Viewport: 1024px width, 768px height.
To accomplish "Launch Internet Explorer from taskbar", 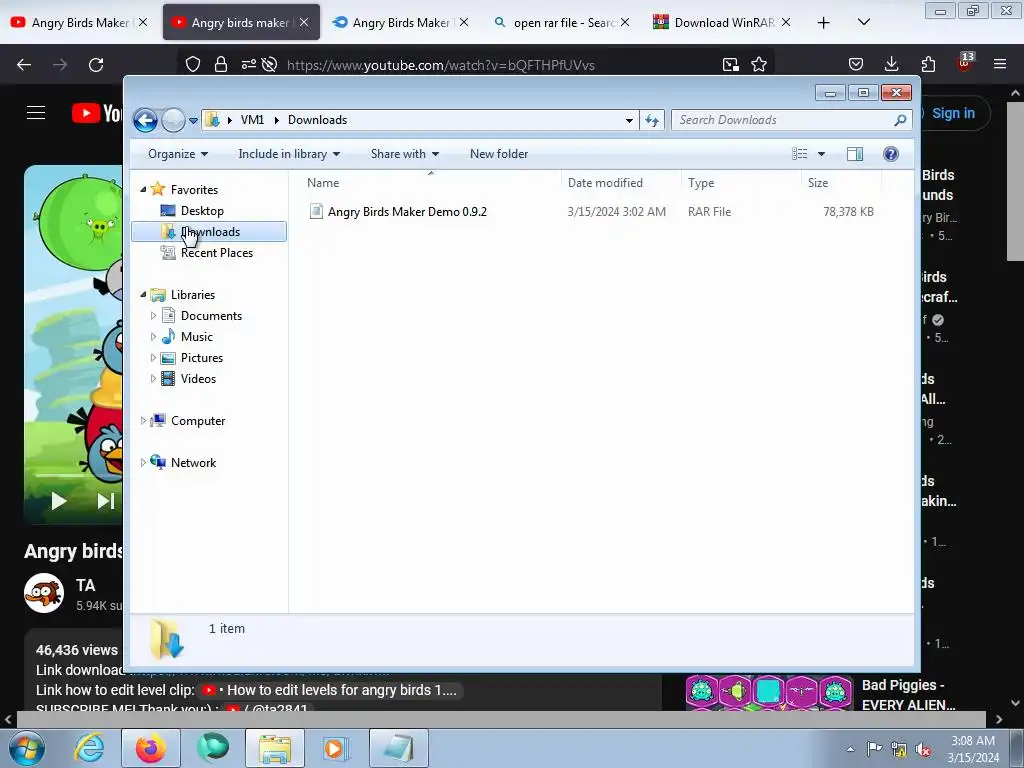I will [x=89, y=748].
